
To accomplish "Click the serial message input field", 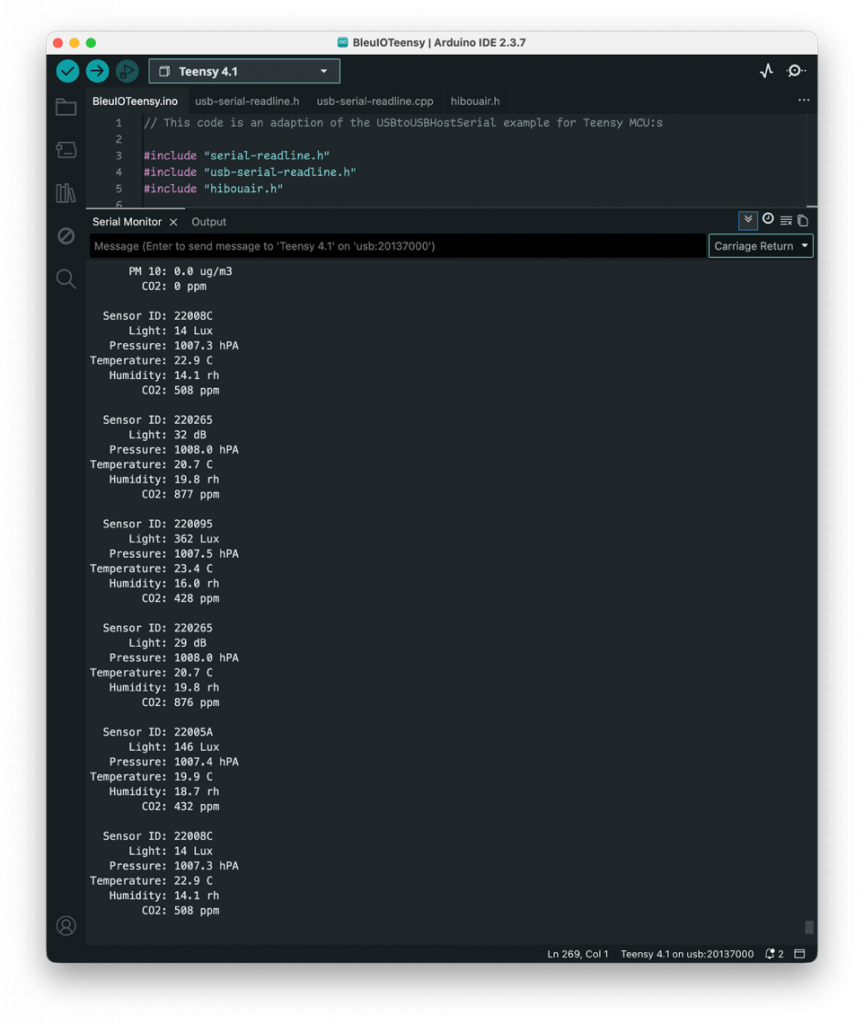I will [397, 246].
